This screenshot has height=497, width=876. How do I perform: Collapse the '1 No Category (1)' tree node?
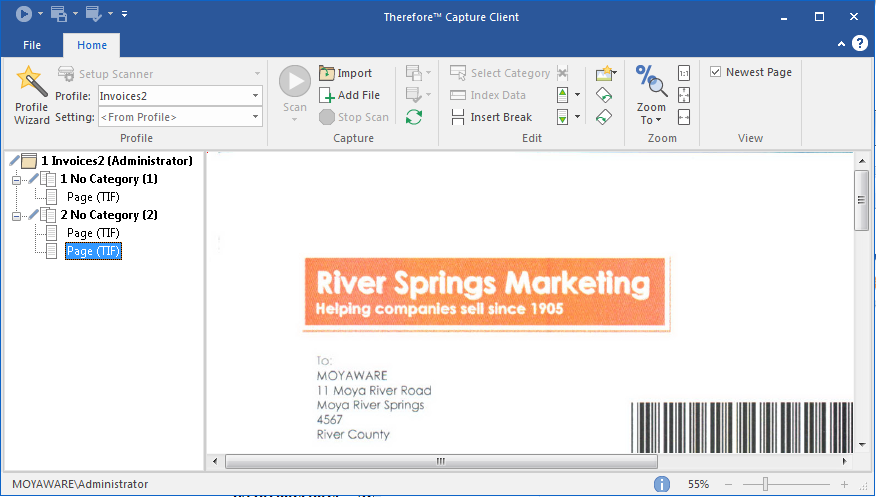click(x=16, y=179)
